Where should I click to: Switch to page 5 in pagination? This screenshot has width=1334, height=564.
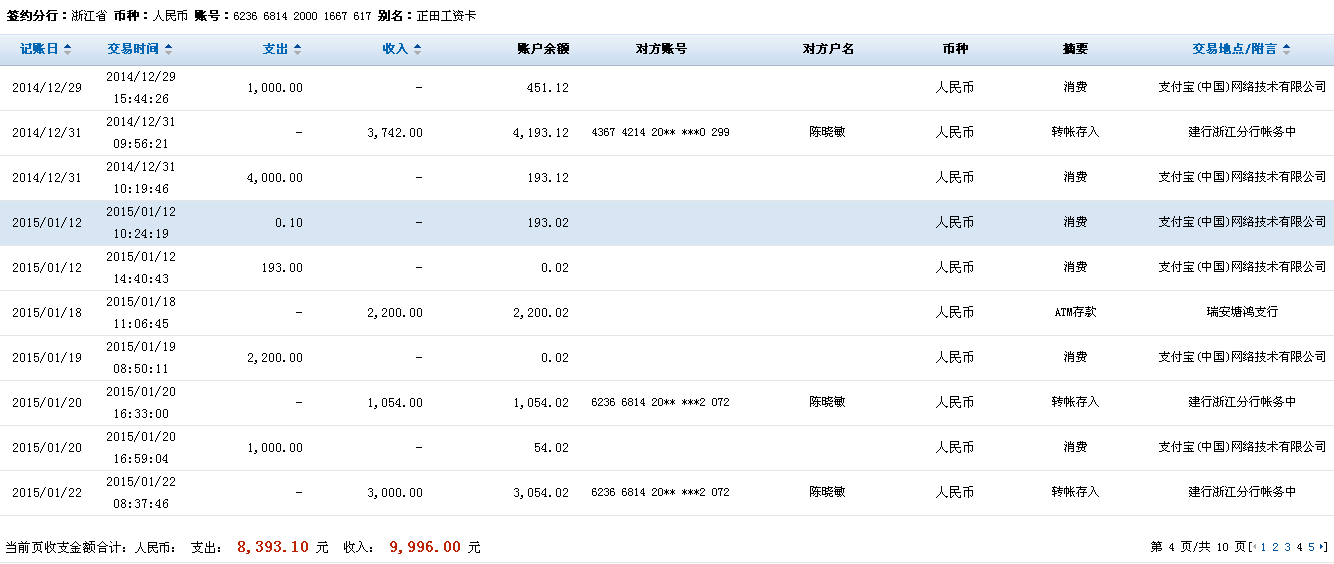click(x=1311, y=547)
